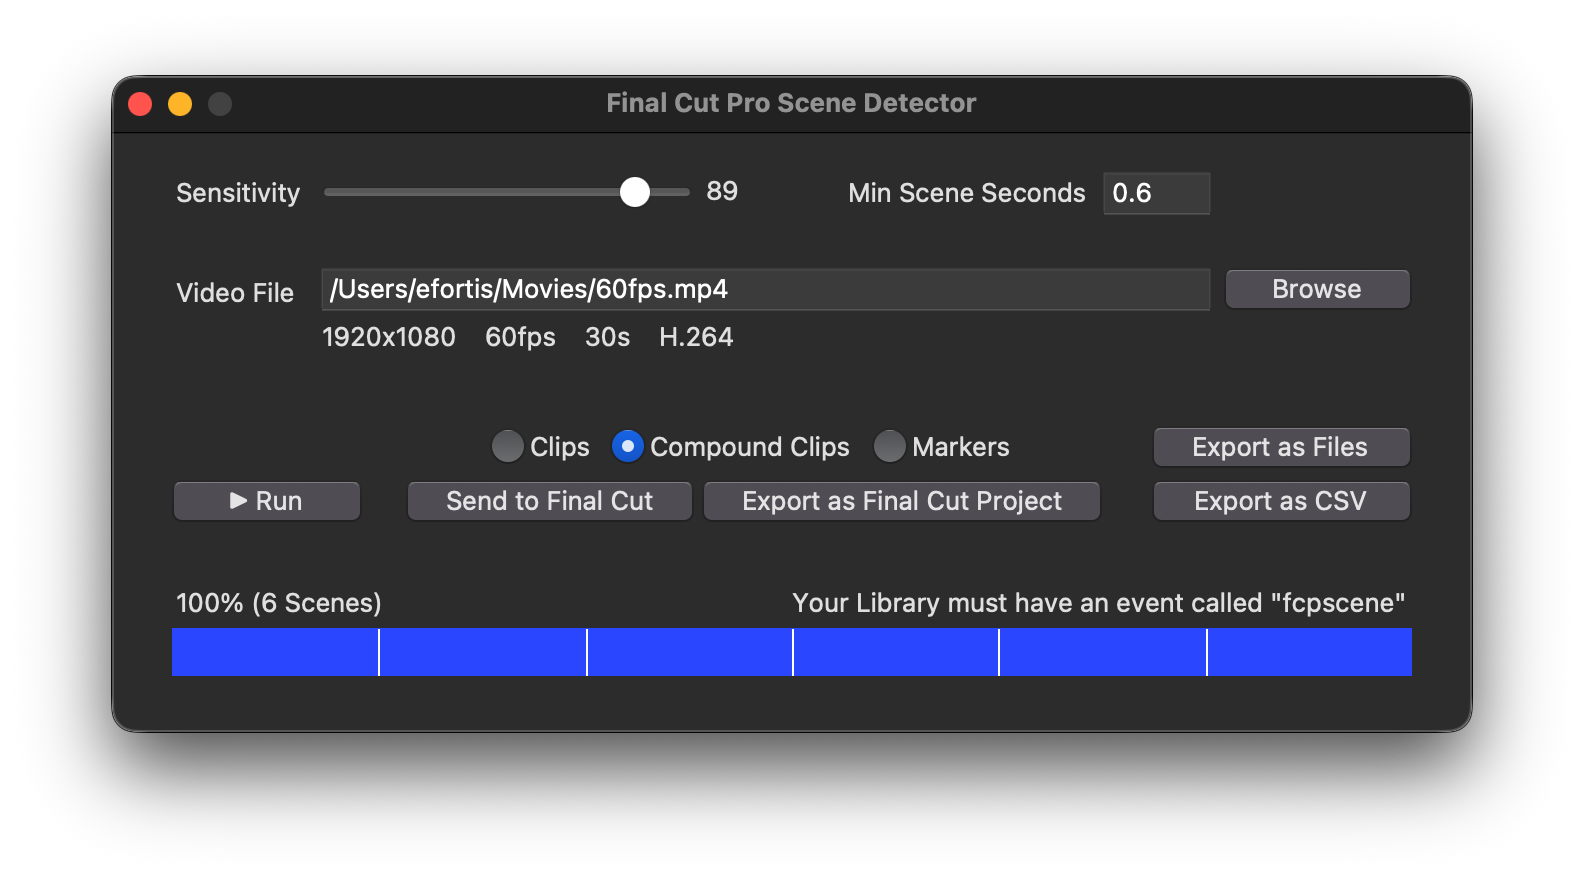Click the last scene segment in progress bar

coord(1310,652)
